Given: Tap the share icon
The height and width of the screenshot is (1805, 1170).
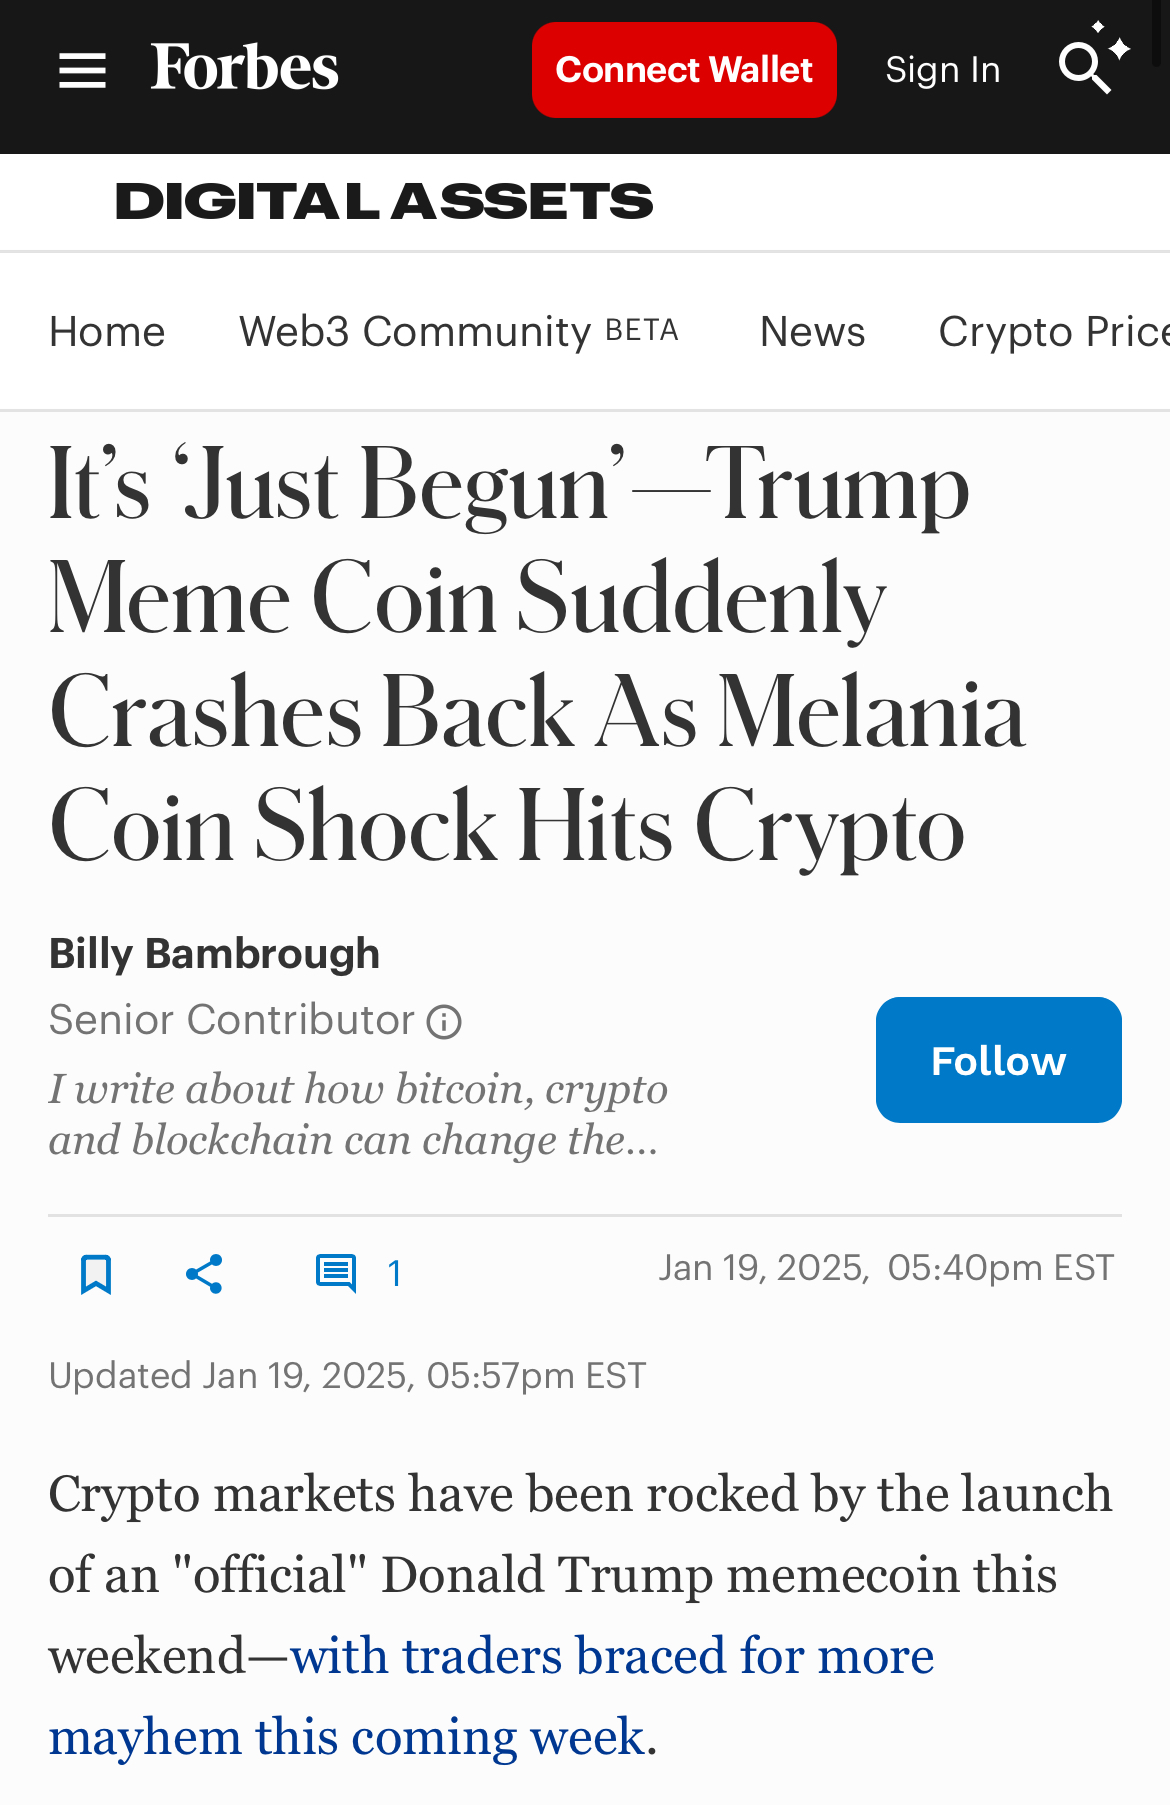Looking at the screenshot, I should coord(204,1274).
